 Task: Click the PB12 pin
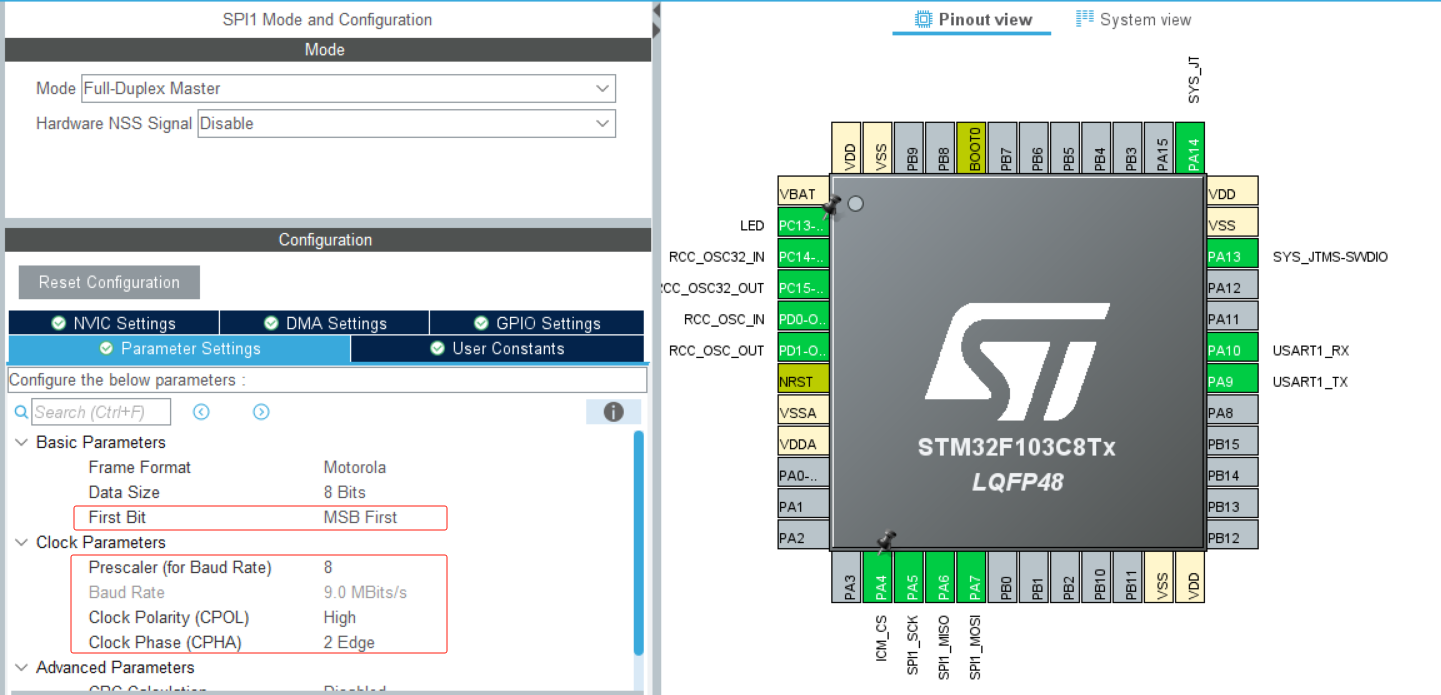coord(1232,537)
